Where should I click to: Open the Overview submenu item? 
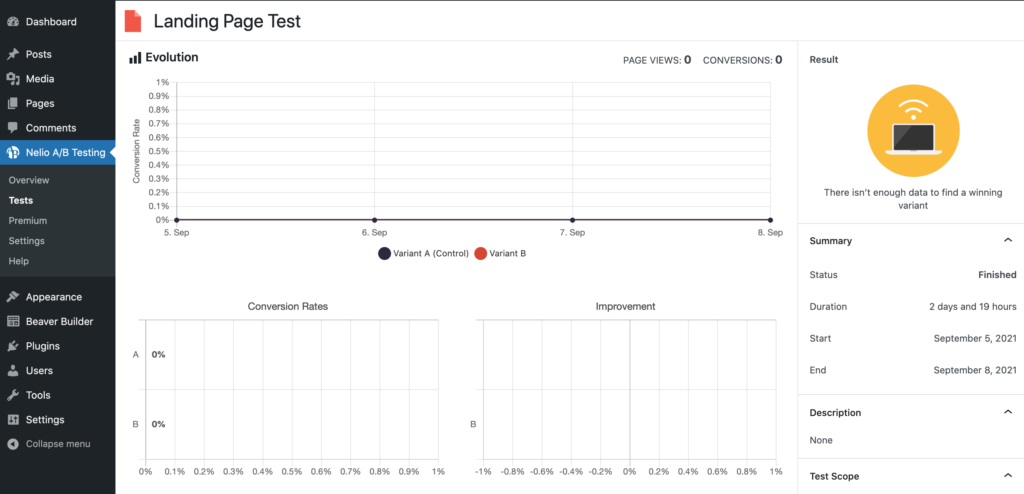click(x=29, y=180)
